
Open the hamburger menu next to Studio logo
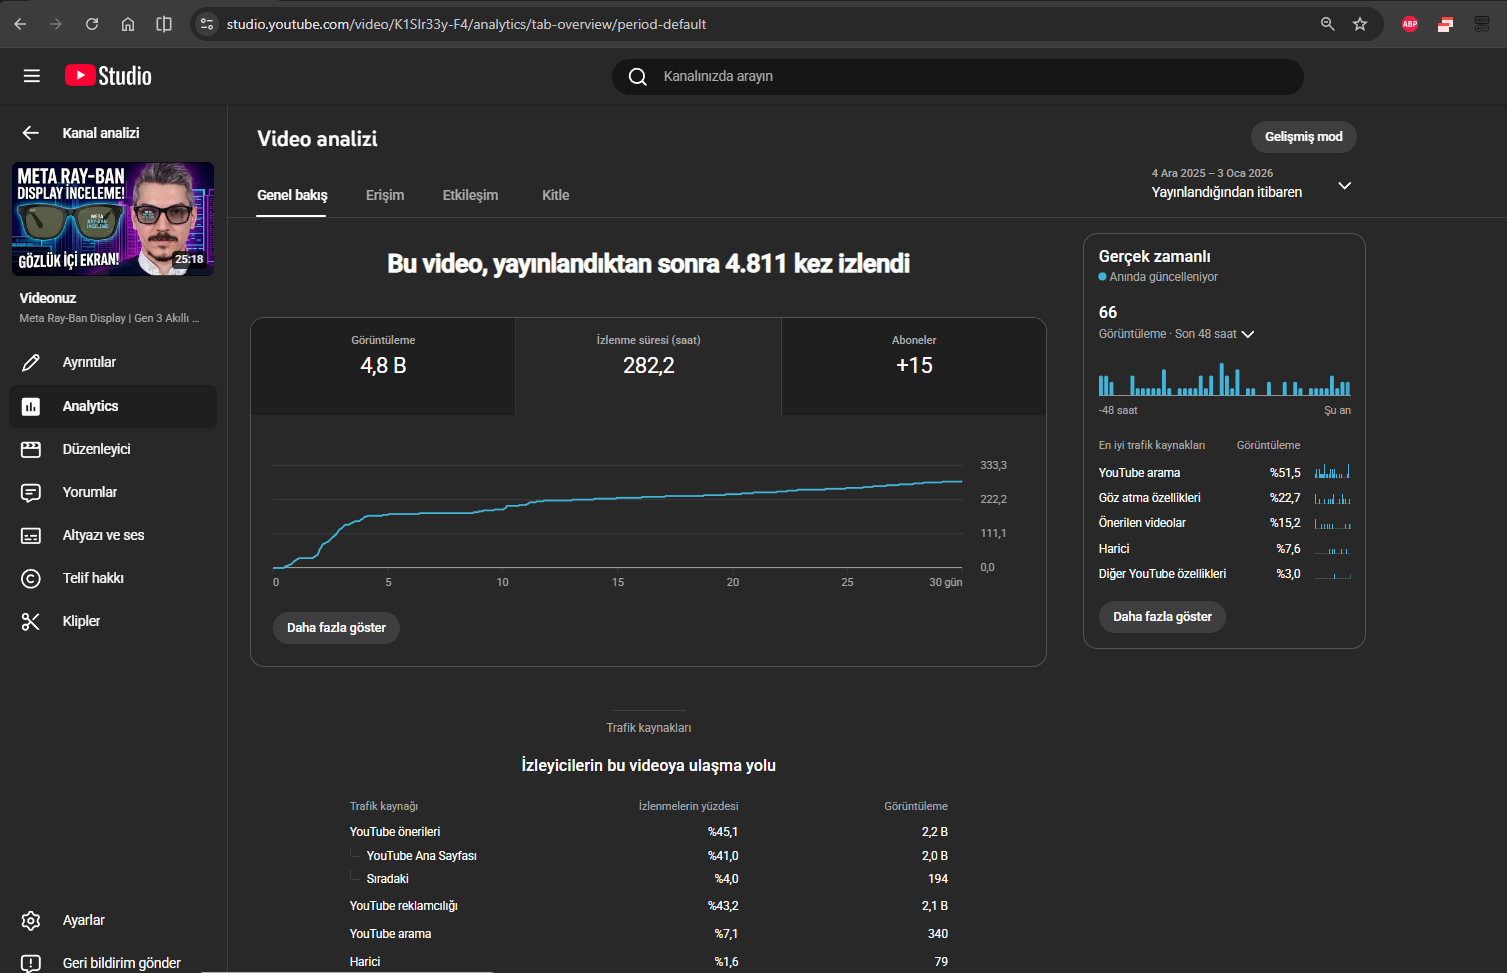pos(32,76)
